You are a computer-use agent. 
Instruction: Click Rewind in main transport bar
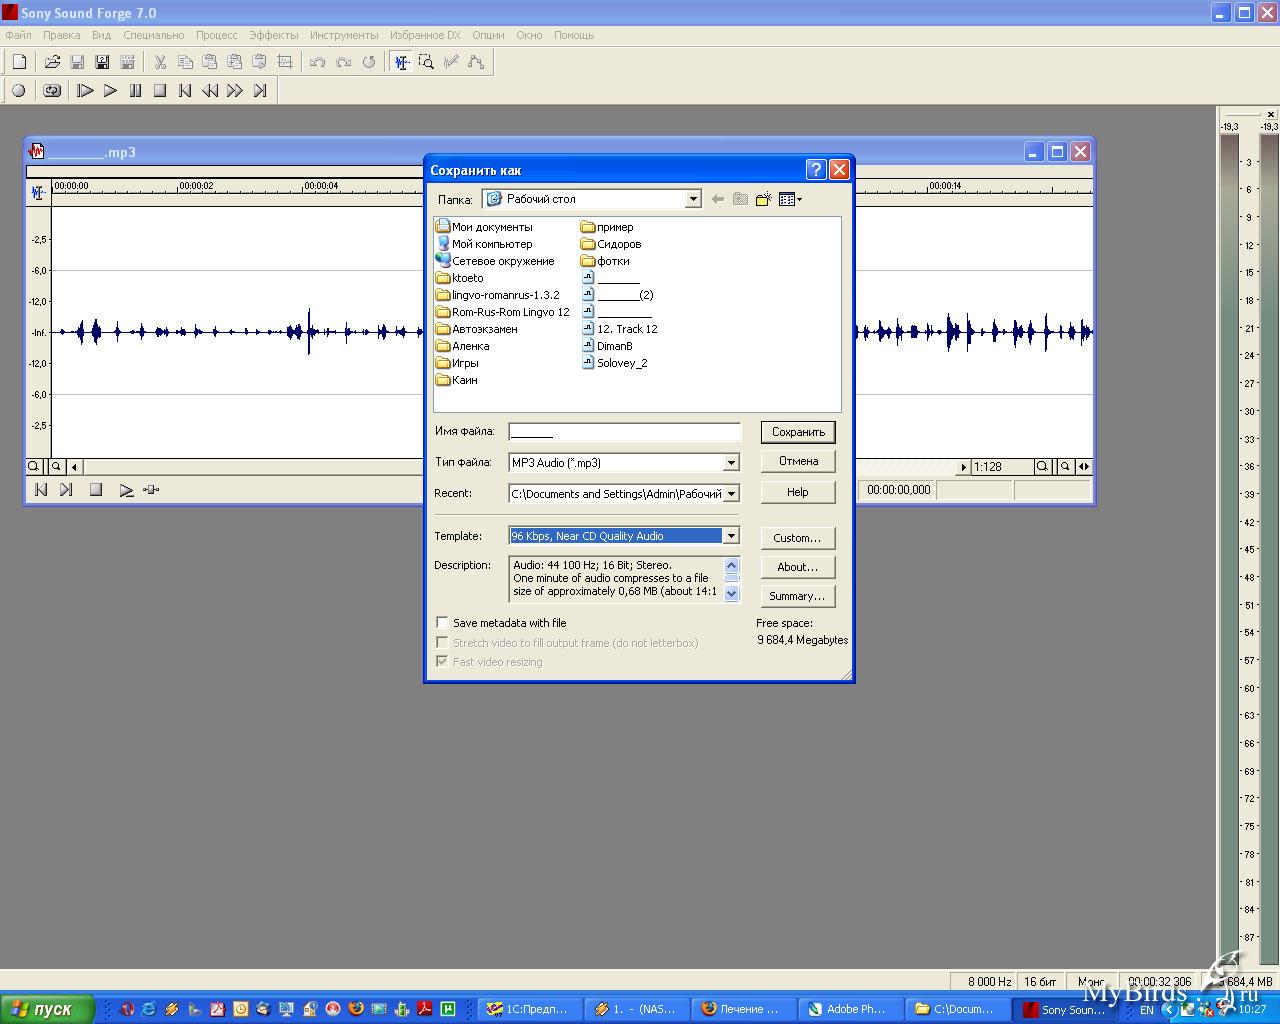[210, 91]
